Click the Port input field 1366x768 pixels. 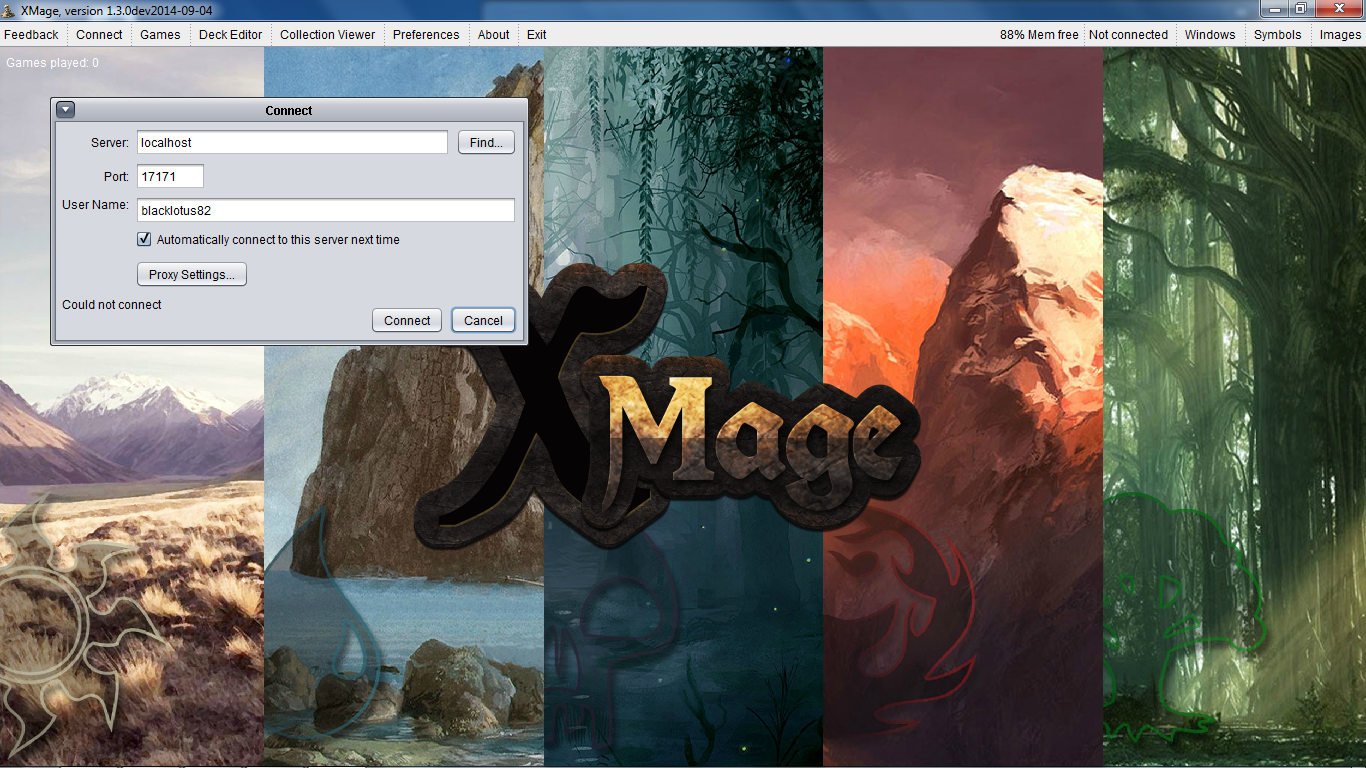(170, 176)
